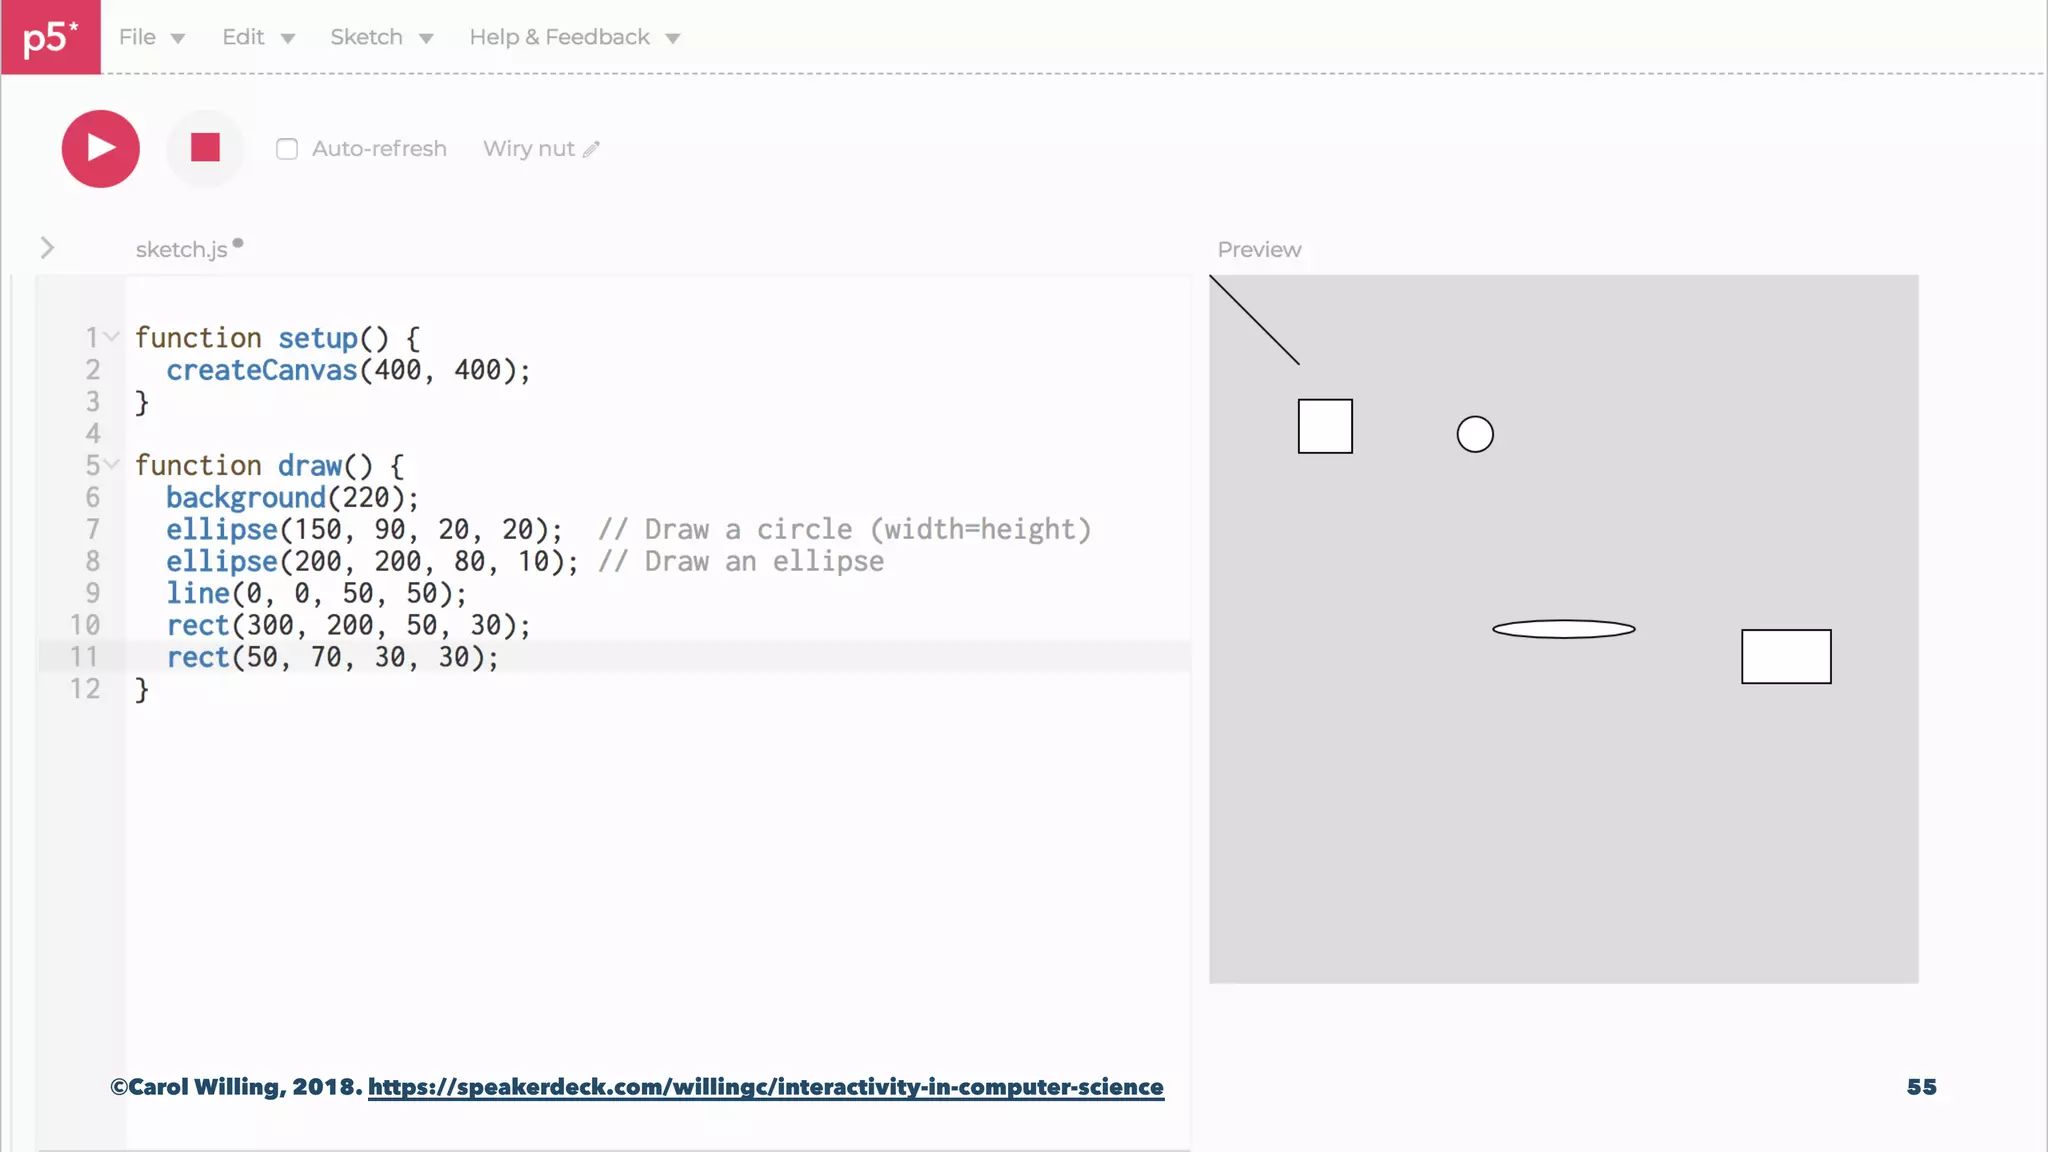Screen dimensions: 2048x1152
Task: Click the ellipse(150, 90, 20, 20) code
Action: pyautogui.click(x=364, y=529)
